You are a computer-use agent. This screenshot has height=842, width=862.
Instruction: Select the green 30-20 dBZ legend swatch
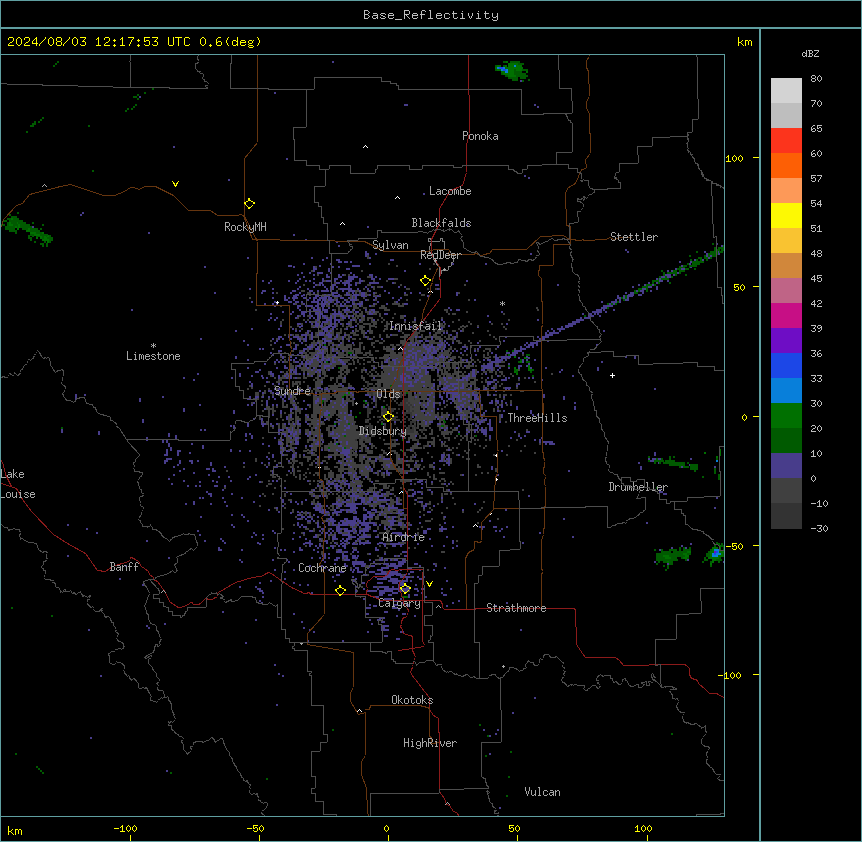point(786,416)
